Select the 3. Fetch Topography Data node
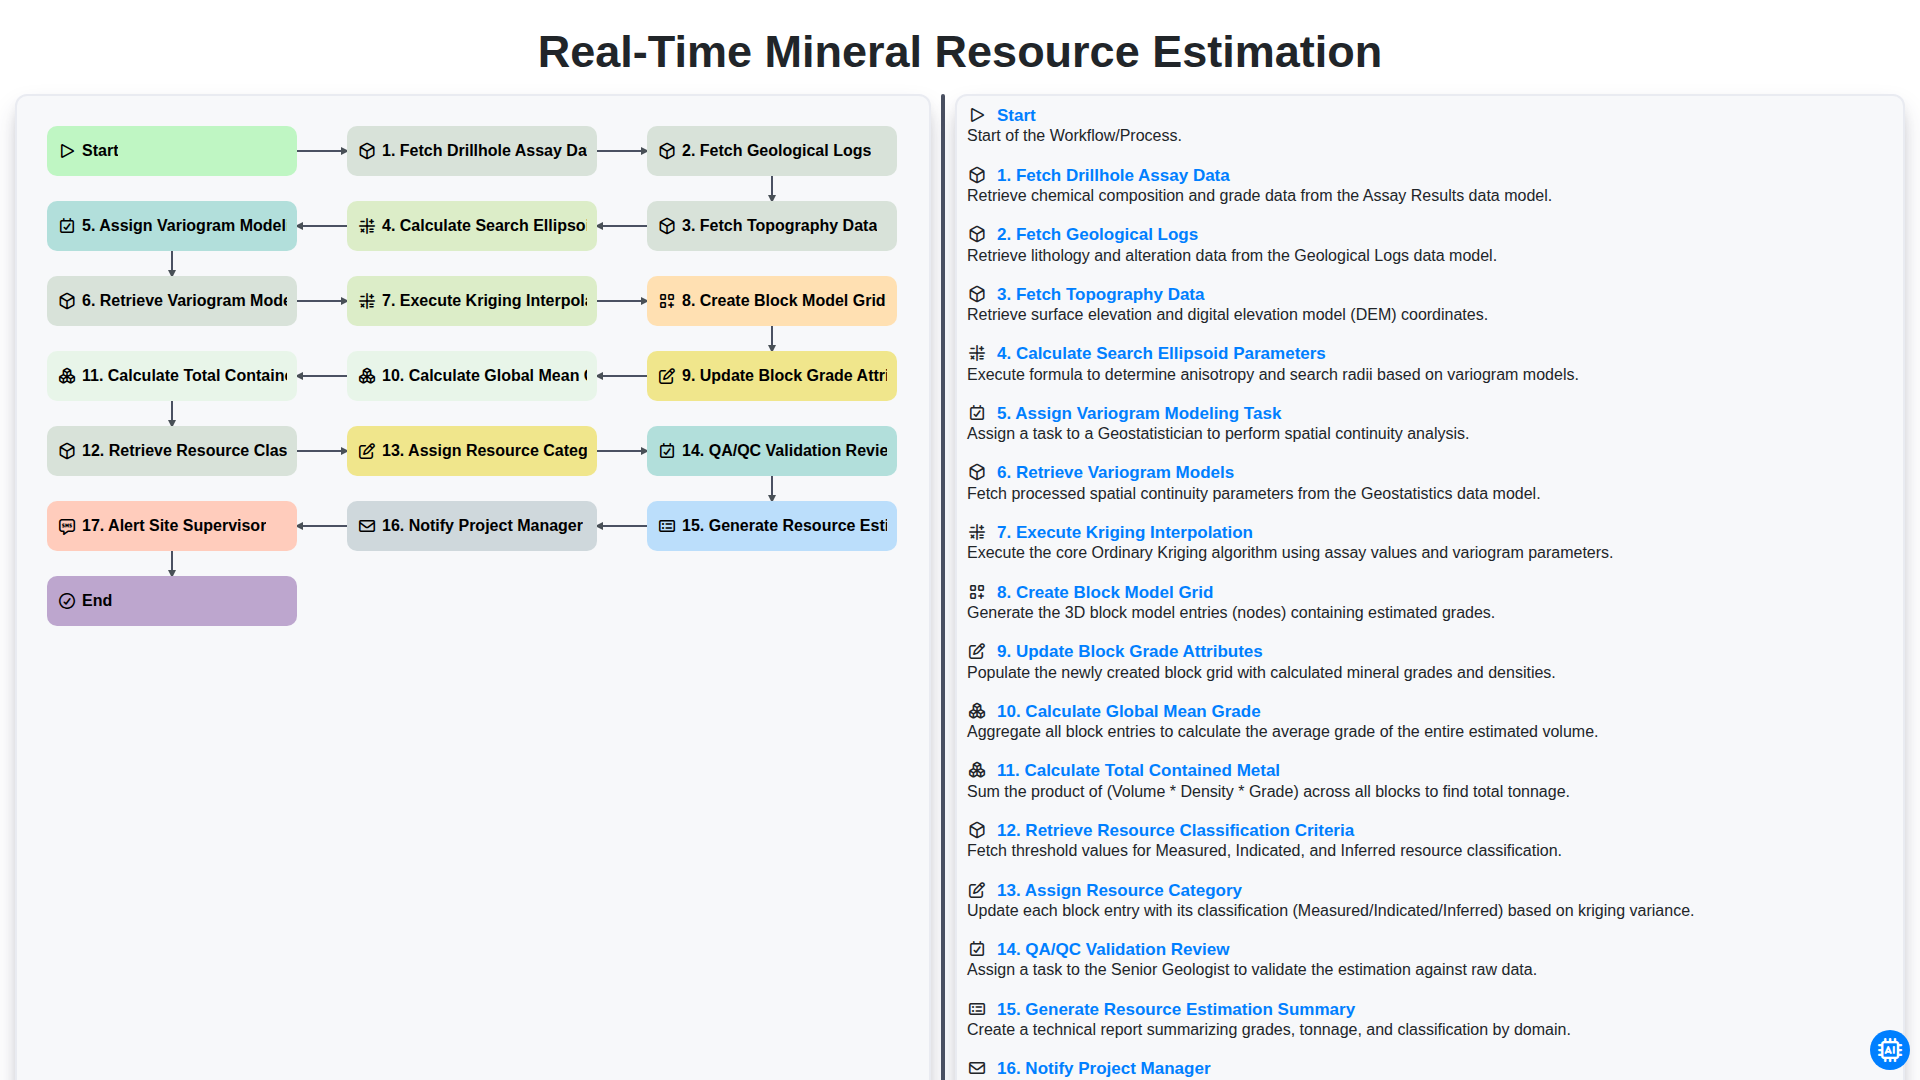The image size is (1920, 1080). click(772, 226)
